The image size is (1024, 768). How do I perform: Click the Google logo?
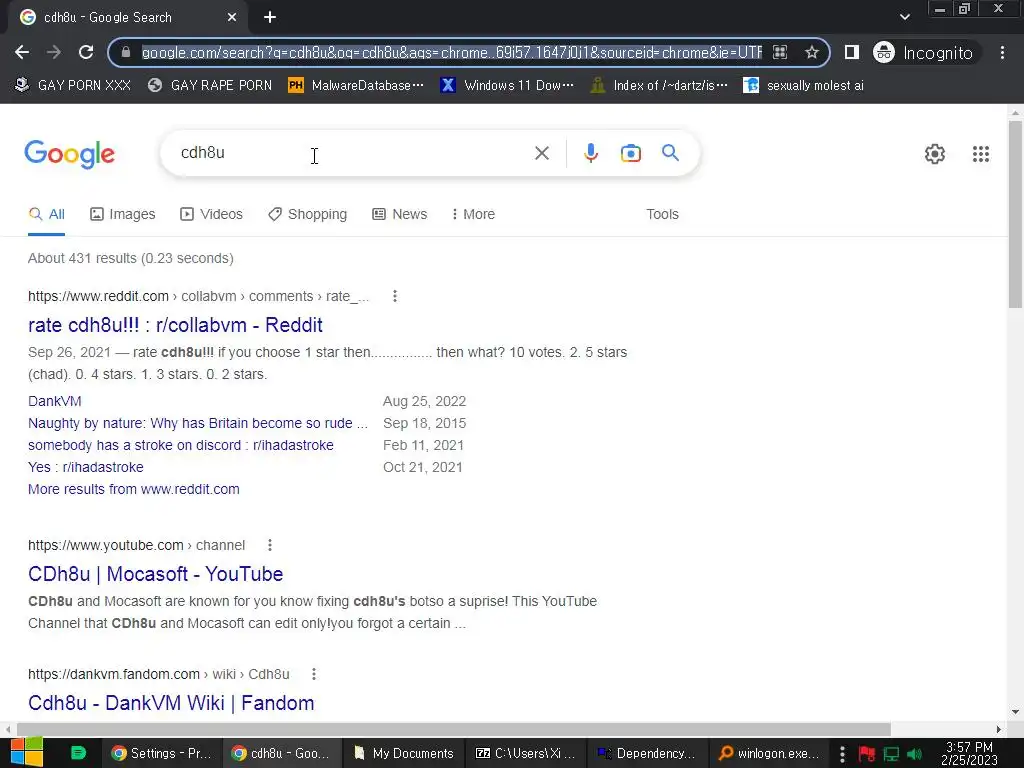pos(69,155)
